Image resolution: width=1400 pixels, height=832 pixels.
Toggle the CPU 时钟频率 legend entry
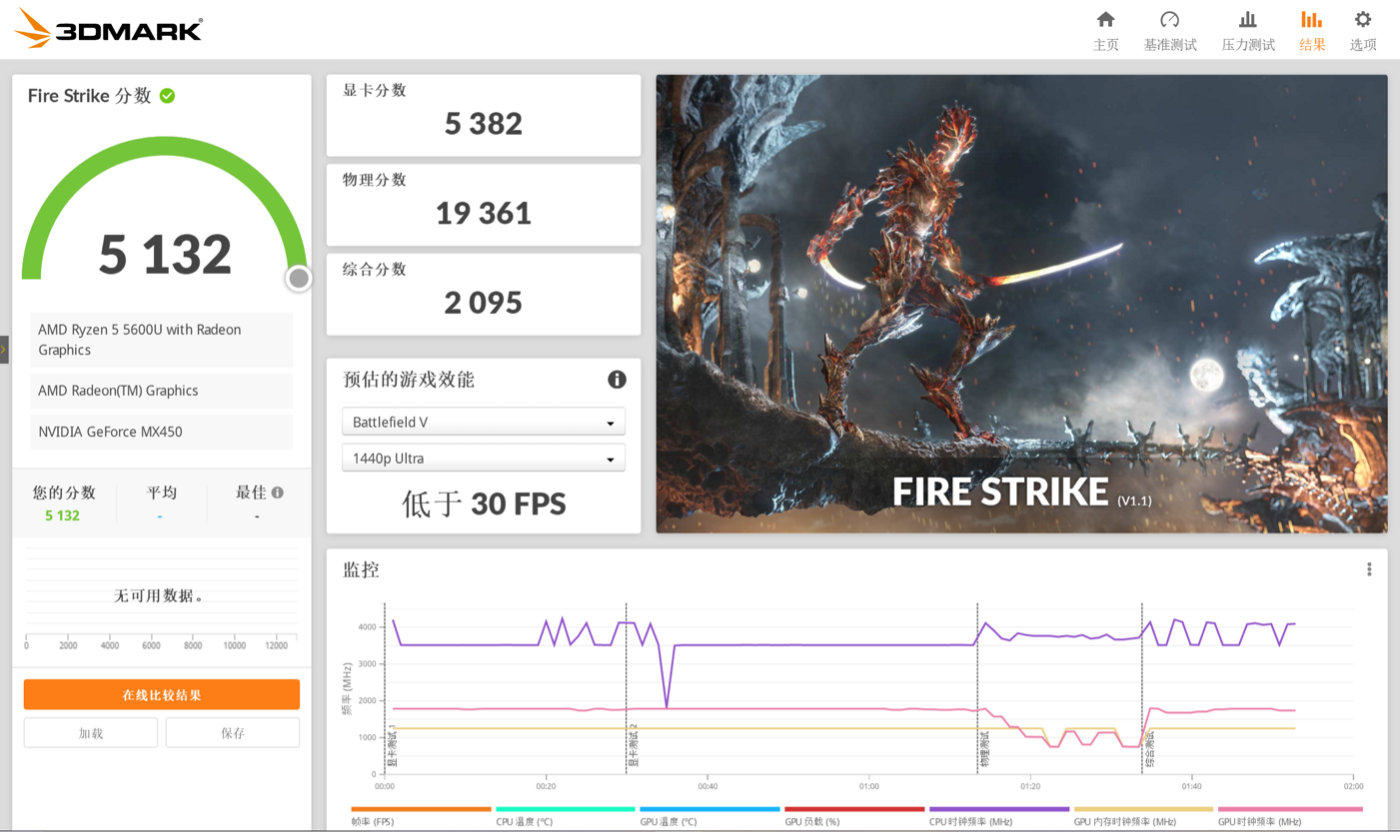click(x=999, y=816)
